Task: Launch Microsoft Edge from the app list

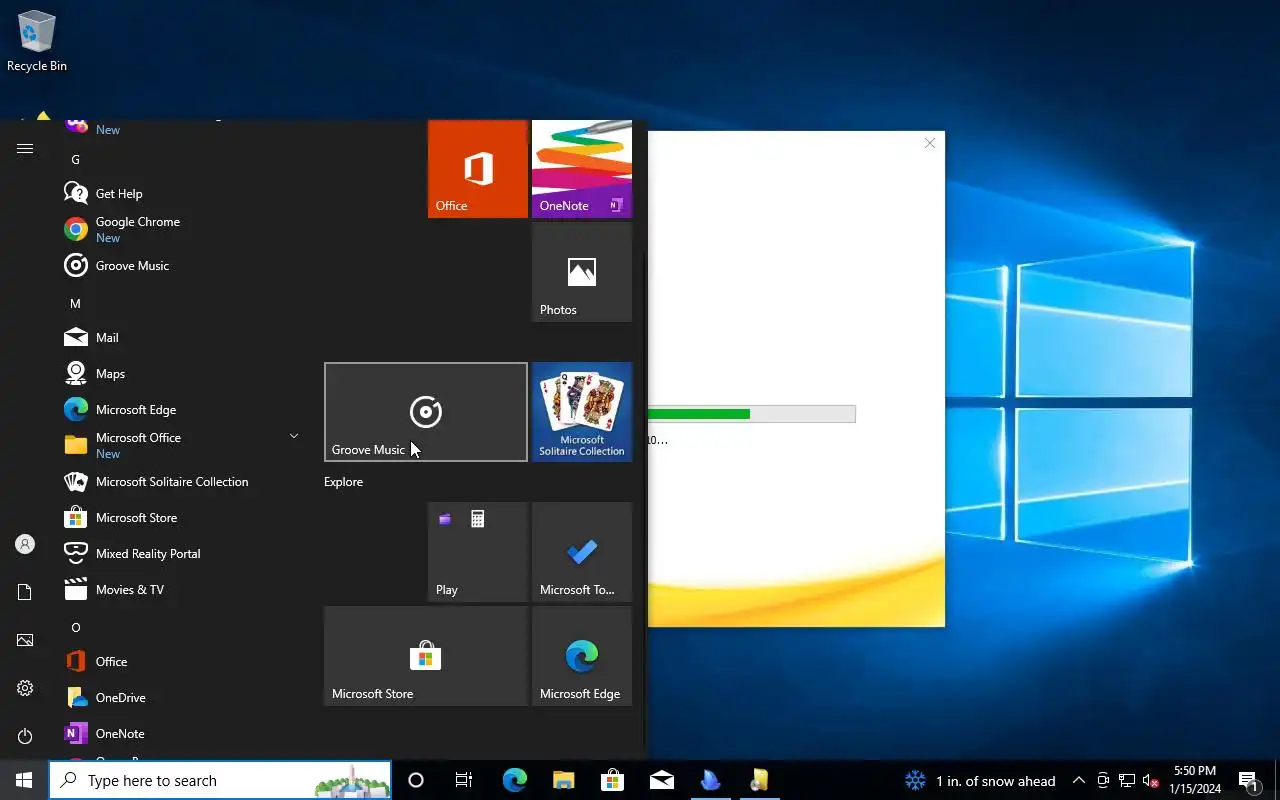Action: 180,410
